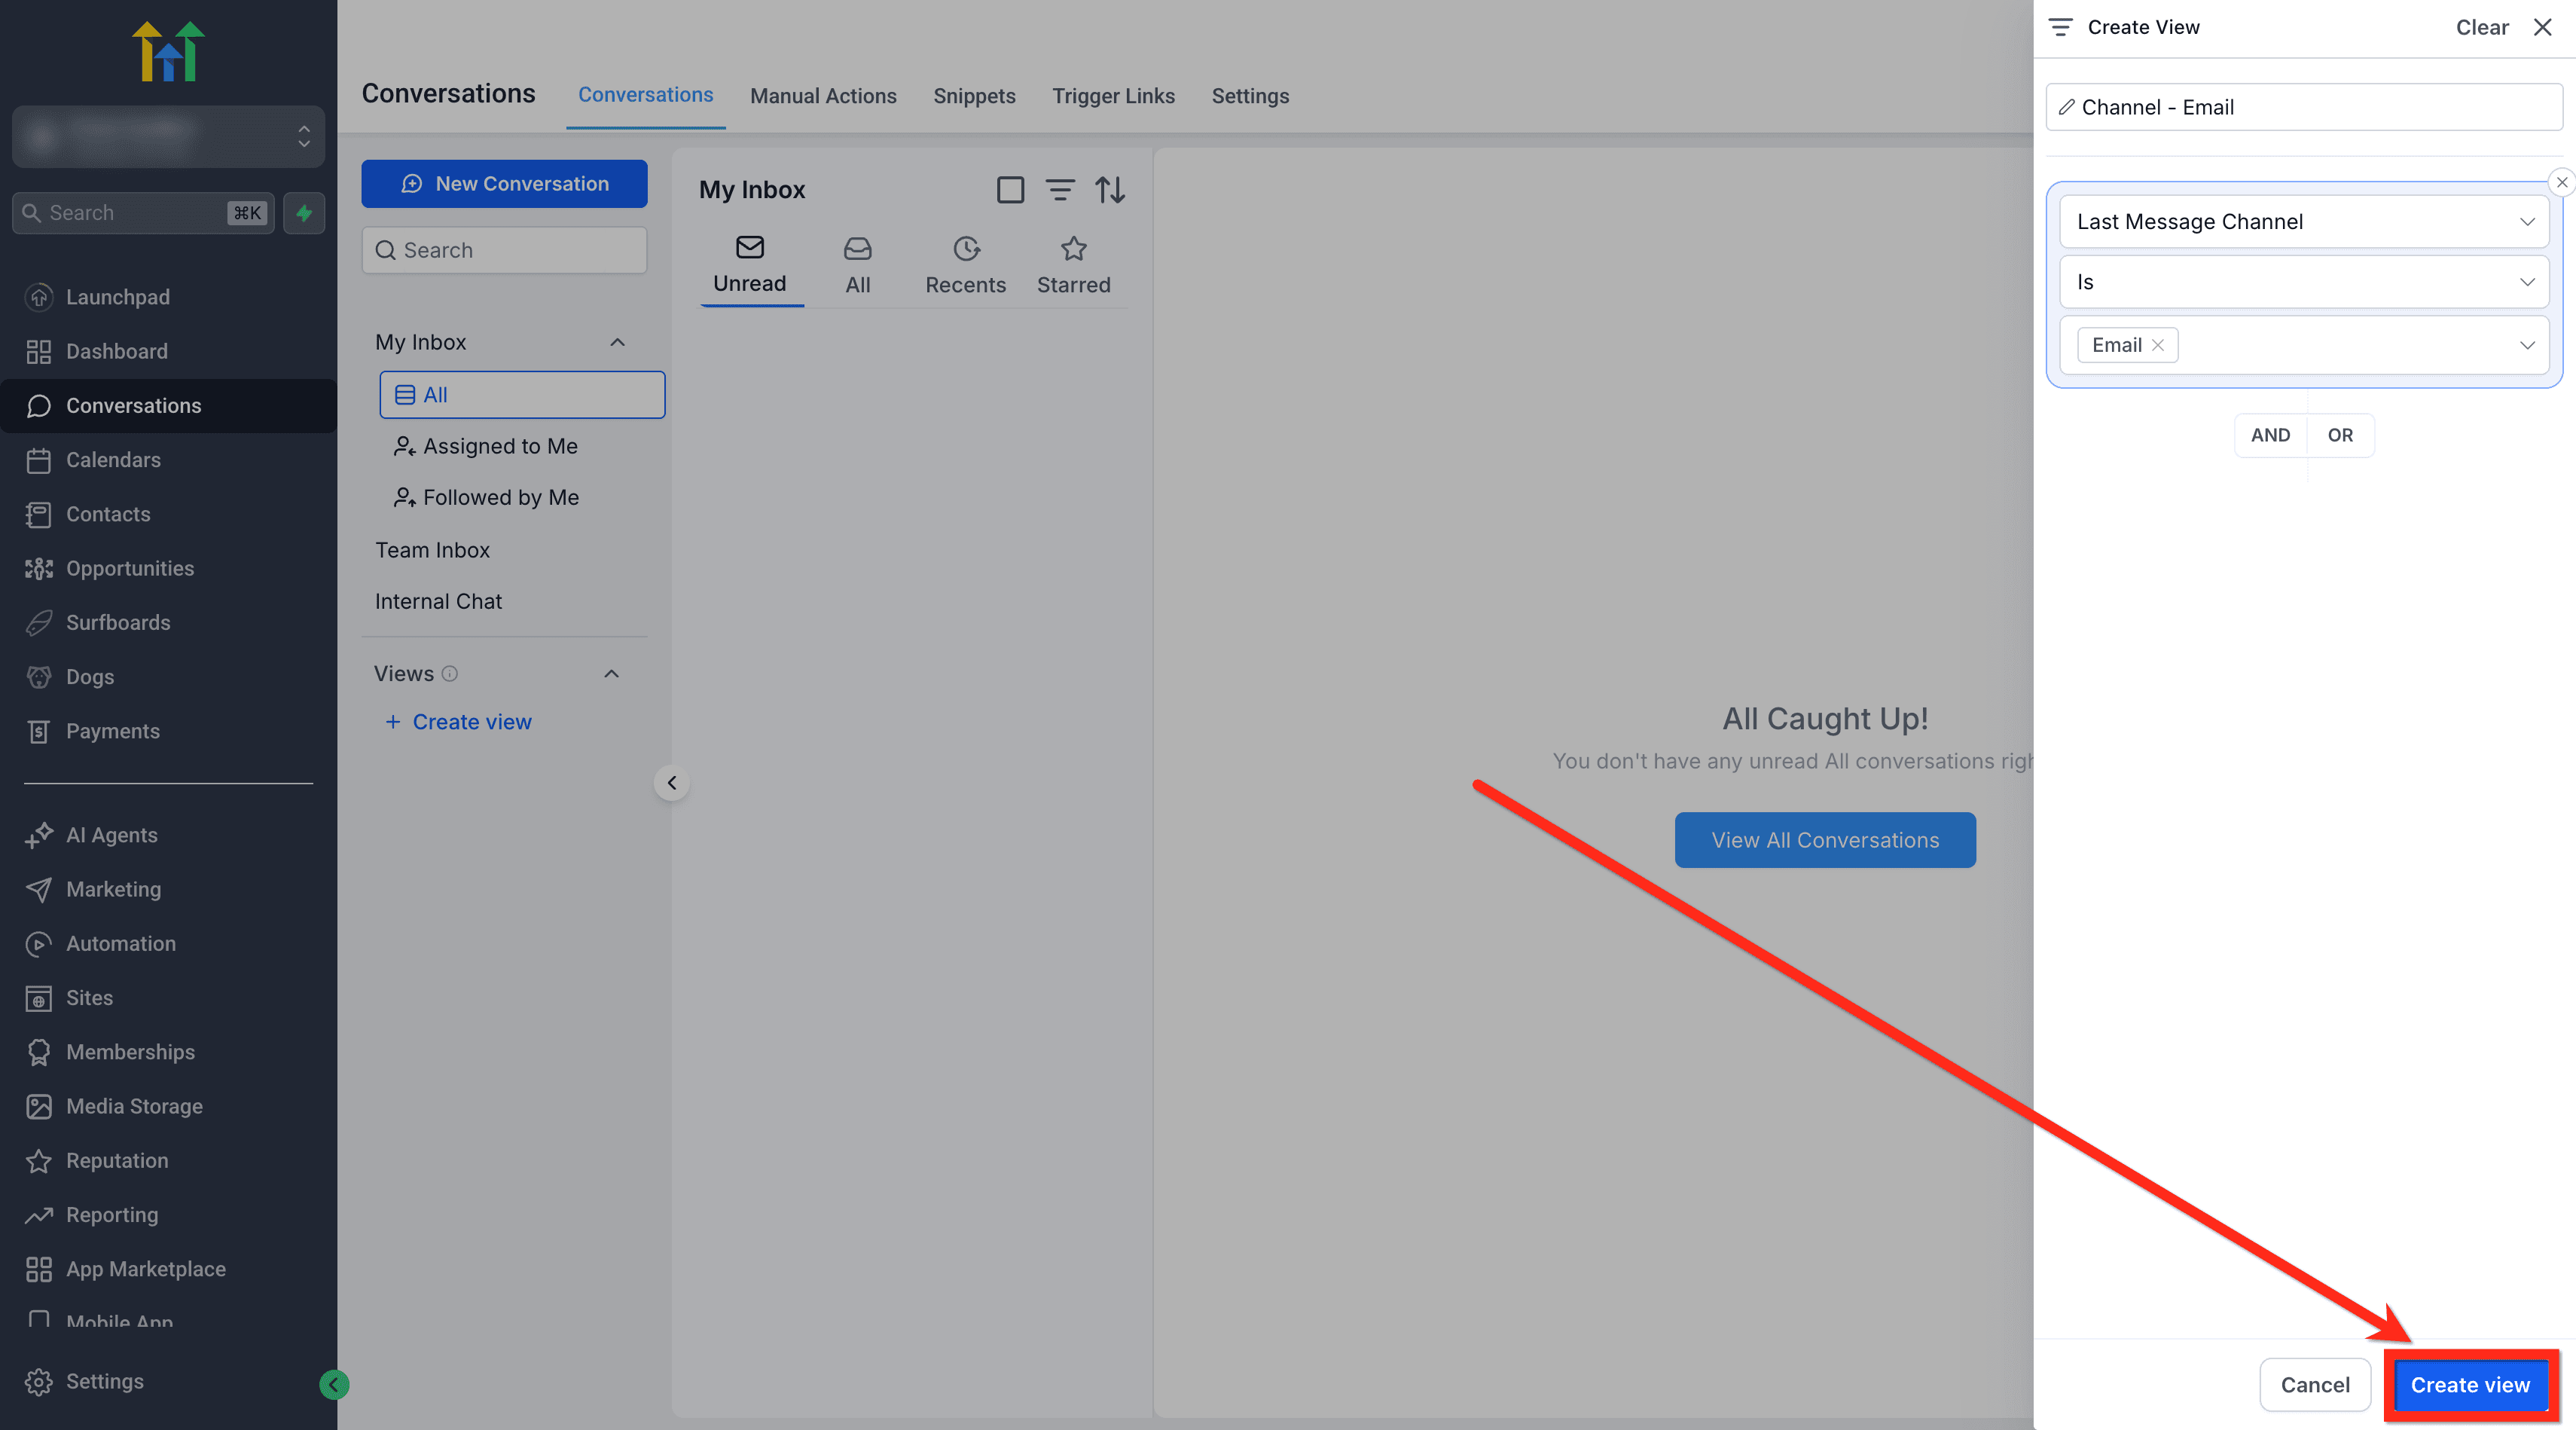This screenshot has width=2576, height=1430.
Task: Click the green lightning quick-action icon
Action: [x=304, y=213]
